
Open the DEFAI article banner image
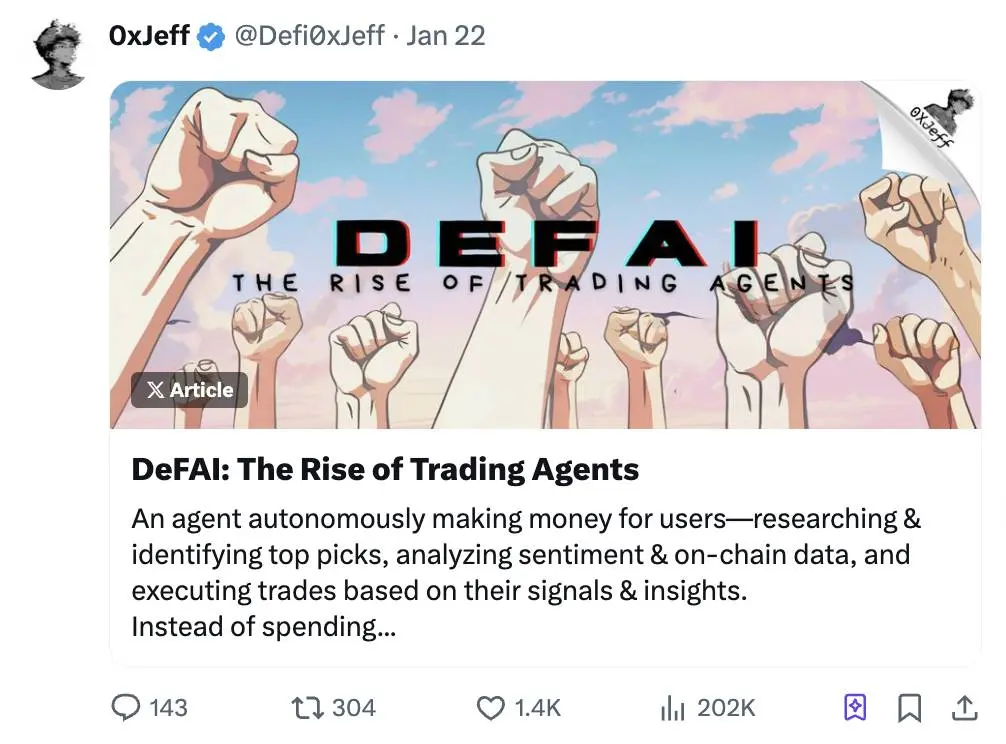click(545, 255)
